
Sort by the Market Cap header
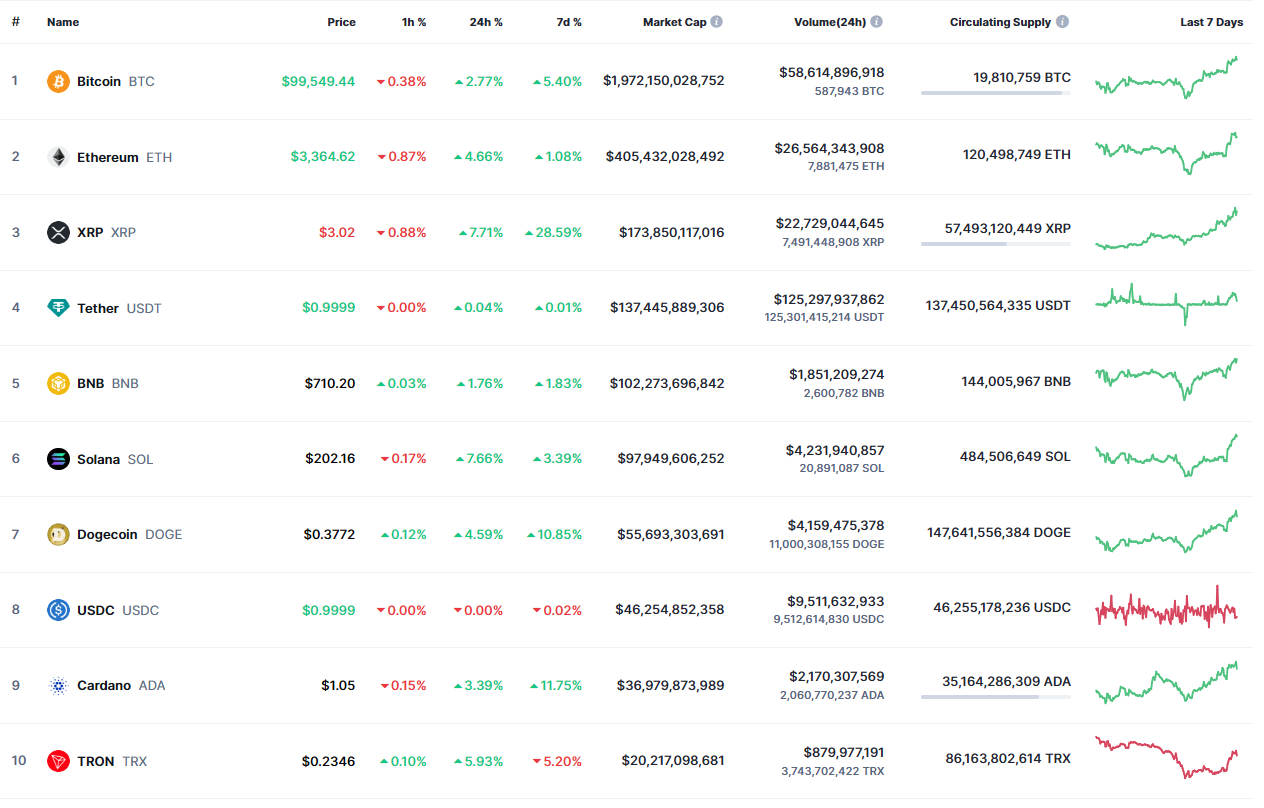[x=674, y=22]
